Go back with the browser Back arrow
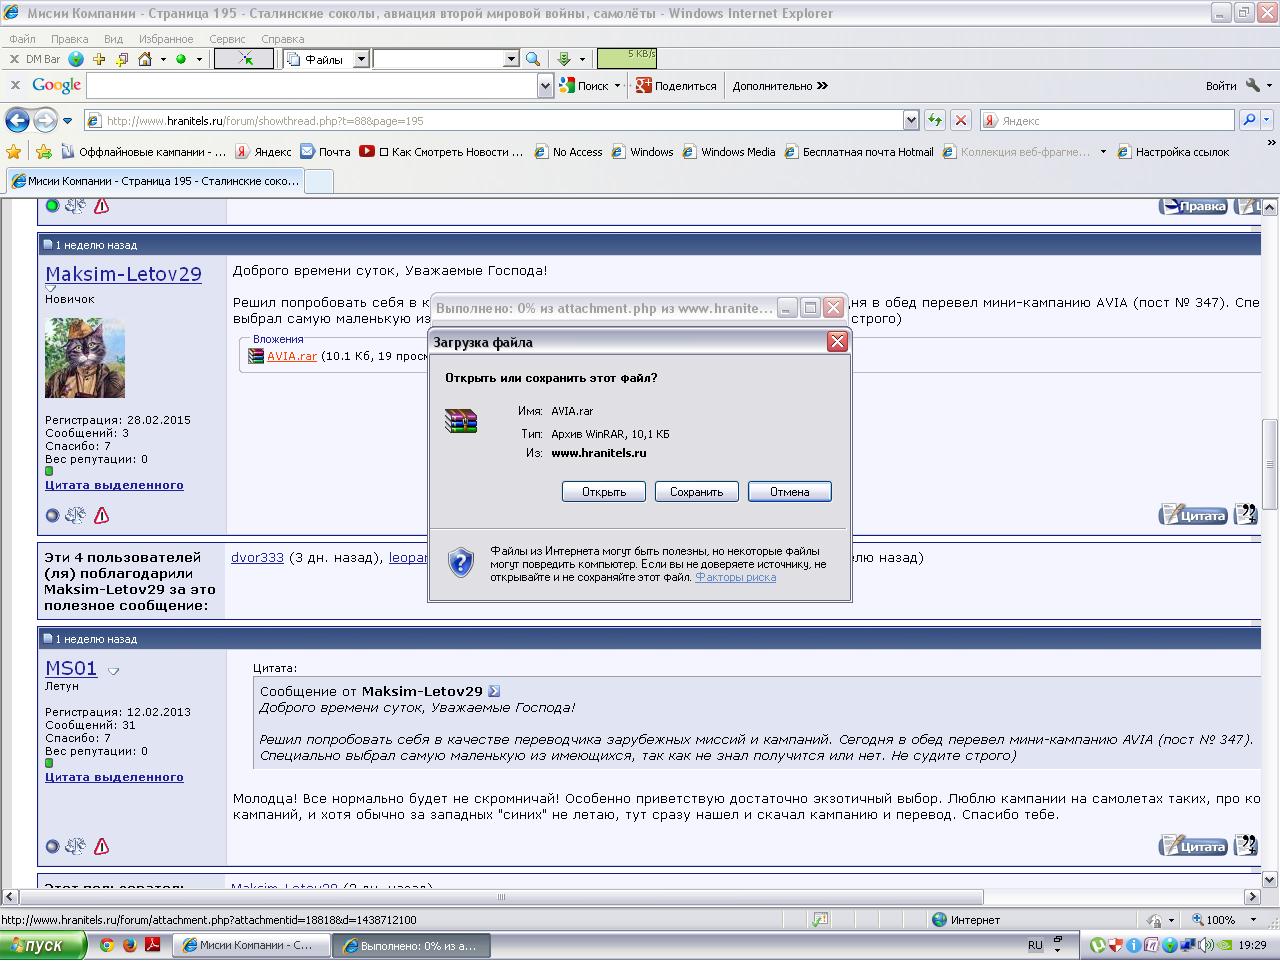Viewport: 1280px width, 980px height. [x=17, y=120]
